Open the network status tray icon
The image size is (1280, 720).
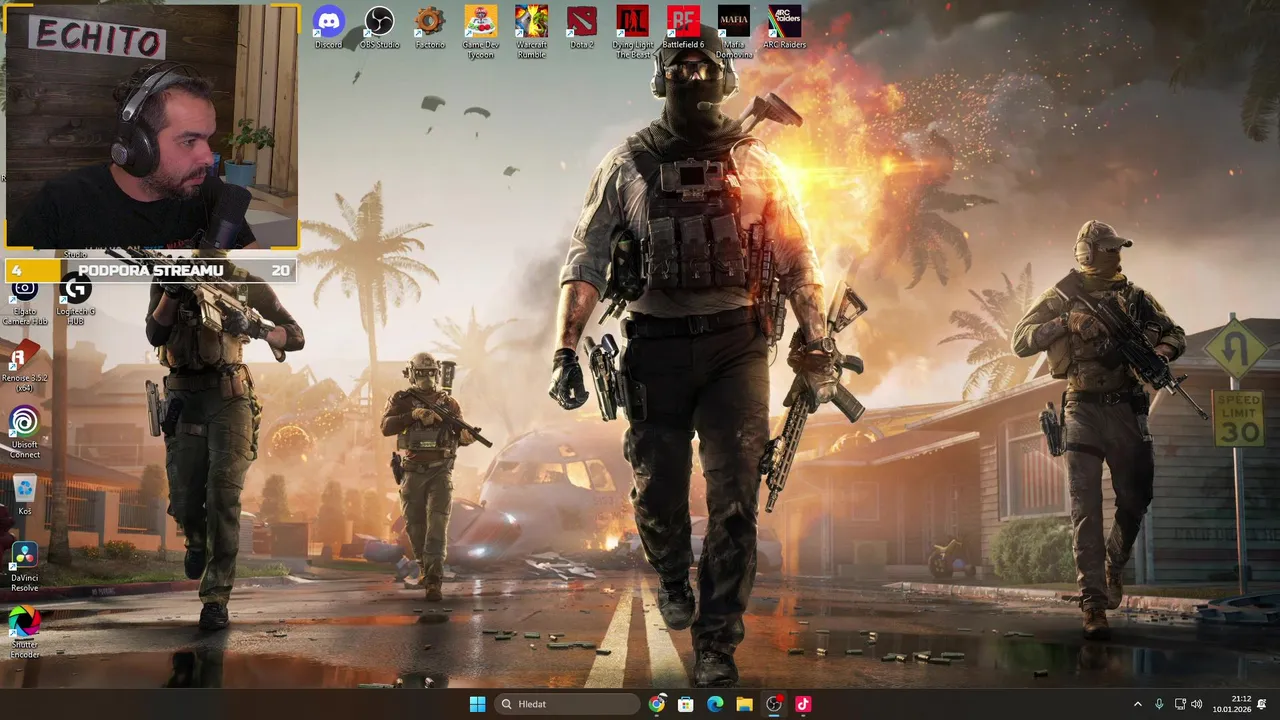click(x=1180, y=704)
